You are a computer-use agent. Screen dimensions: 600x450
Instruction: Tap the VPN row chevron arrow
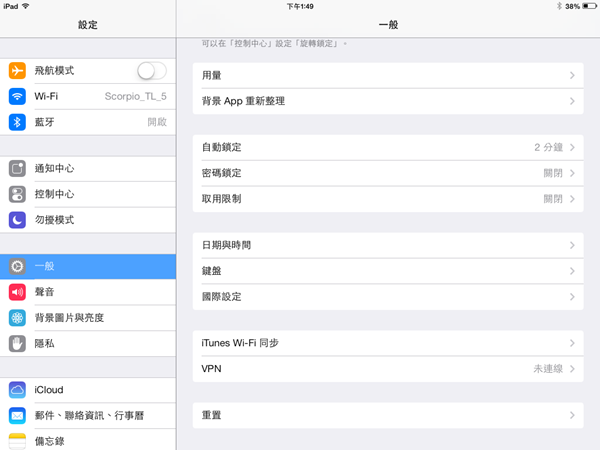tap(572, 369)
